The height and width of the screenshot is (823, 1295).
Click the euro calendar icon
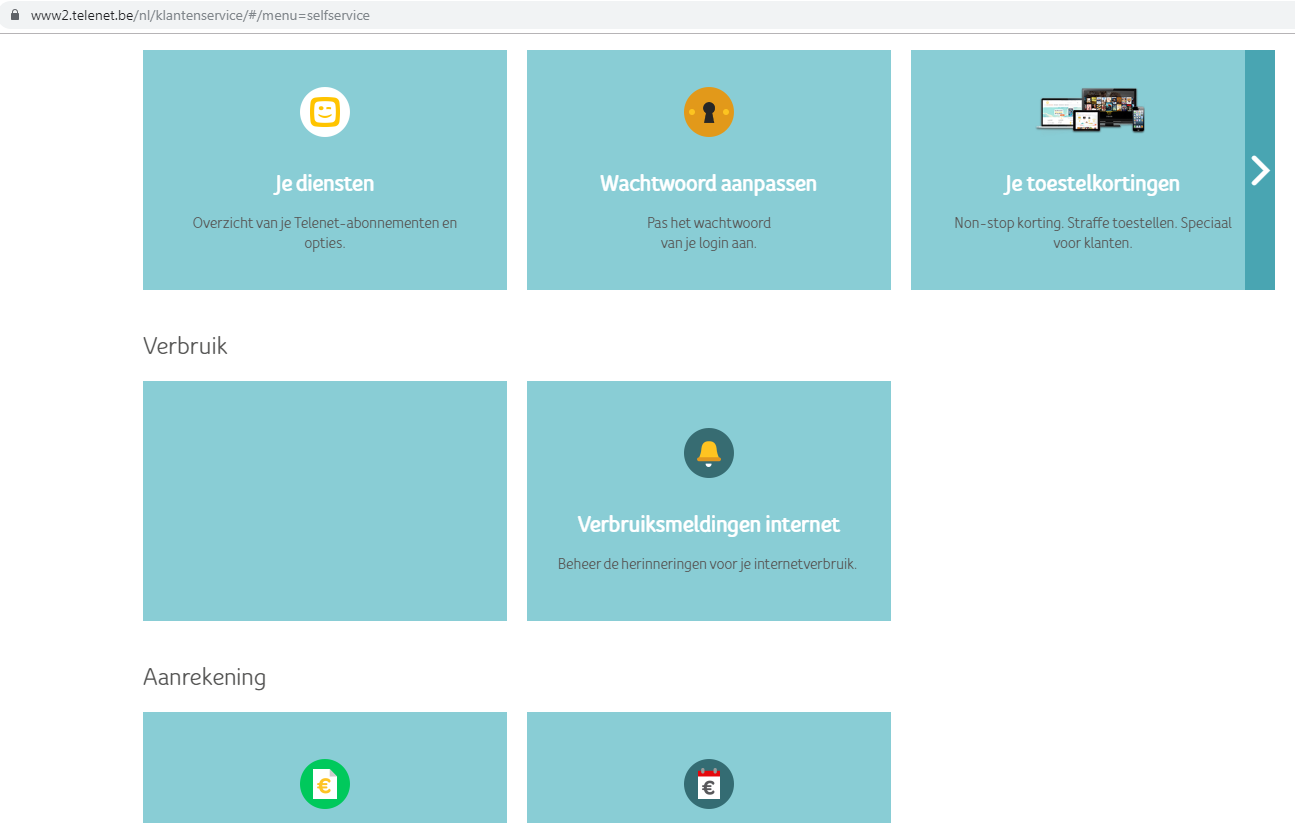click(x=708, y=784)
